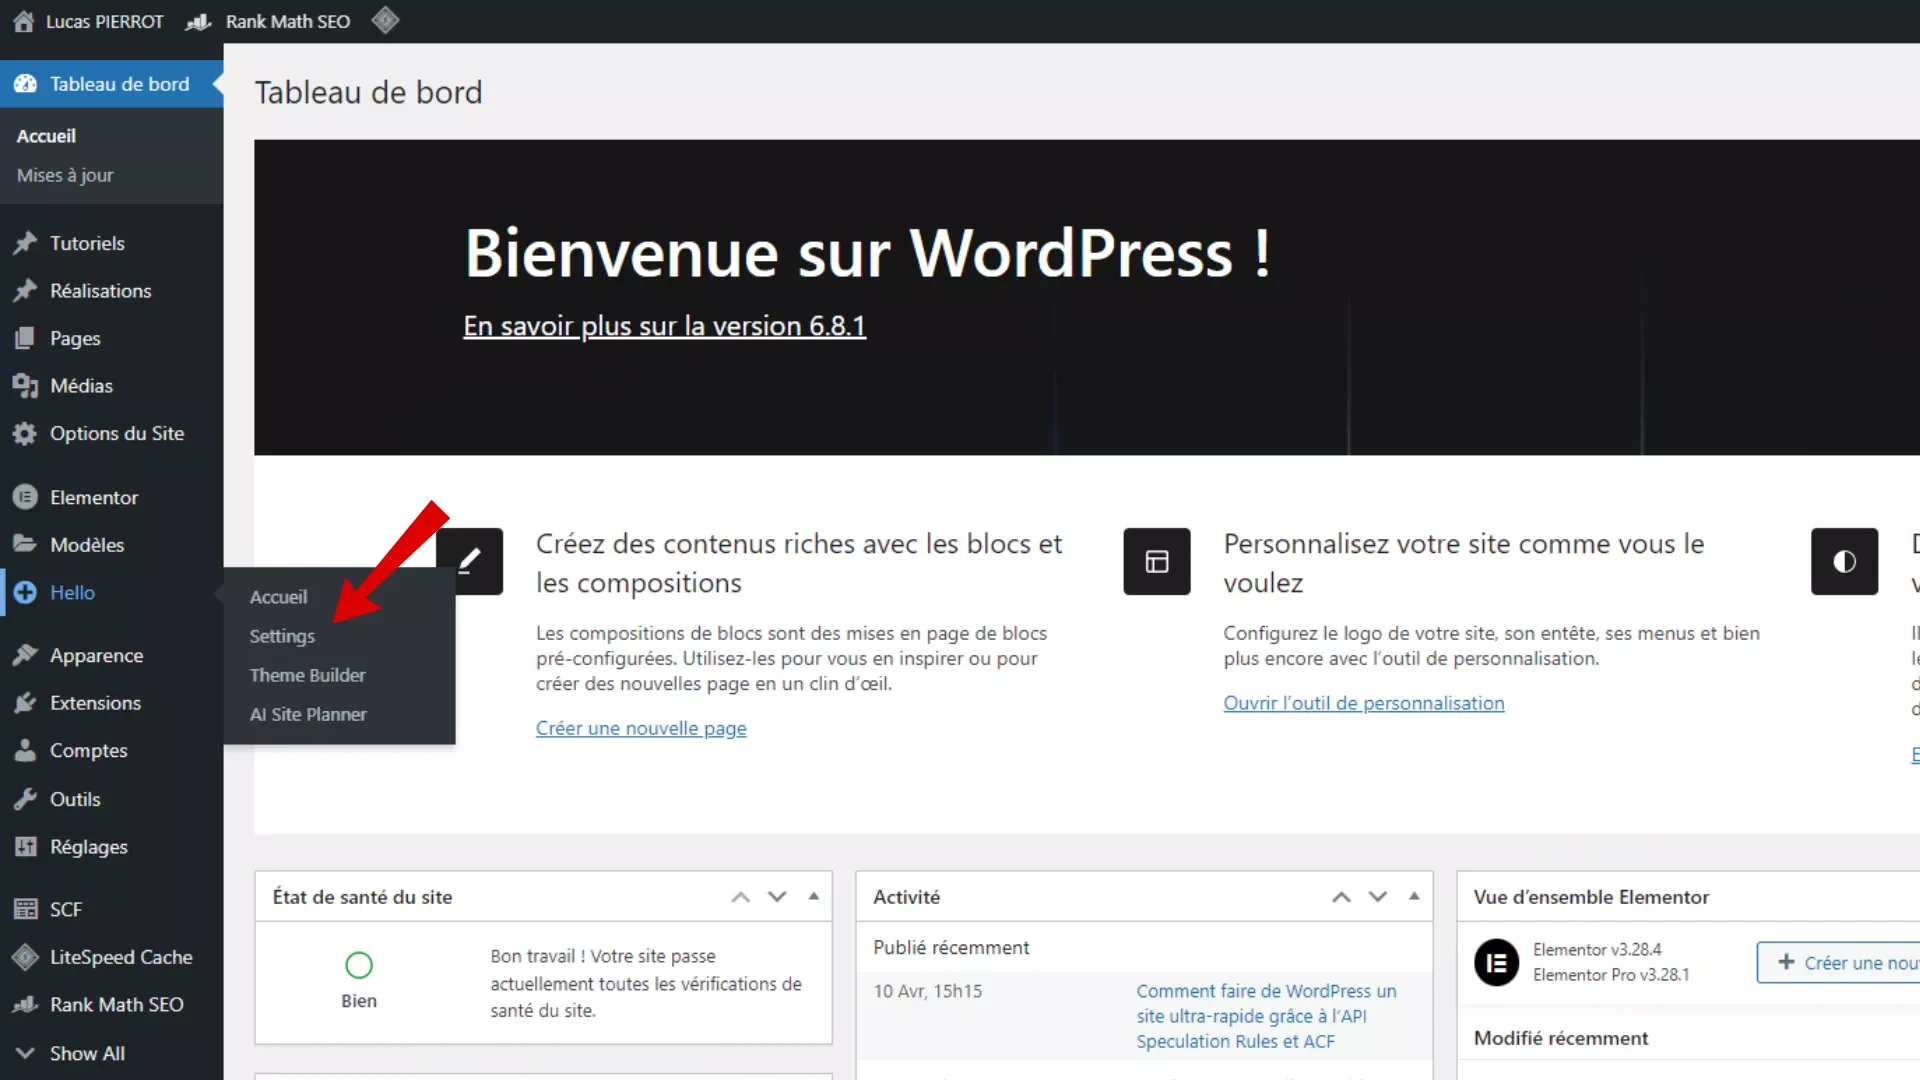Click the Pages stacked-sheets icon
The image size is (1920, 1080).
(25, 338)
